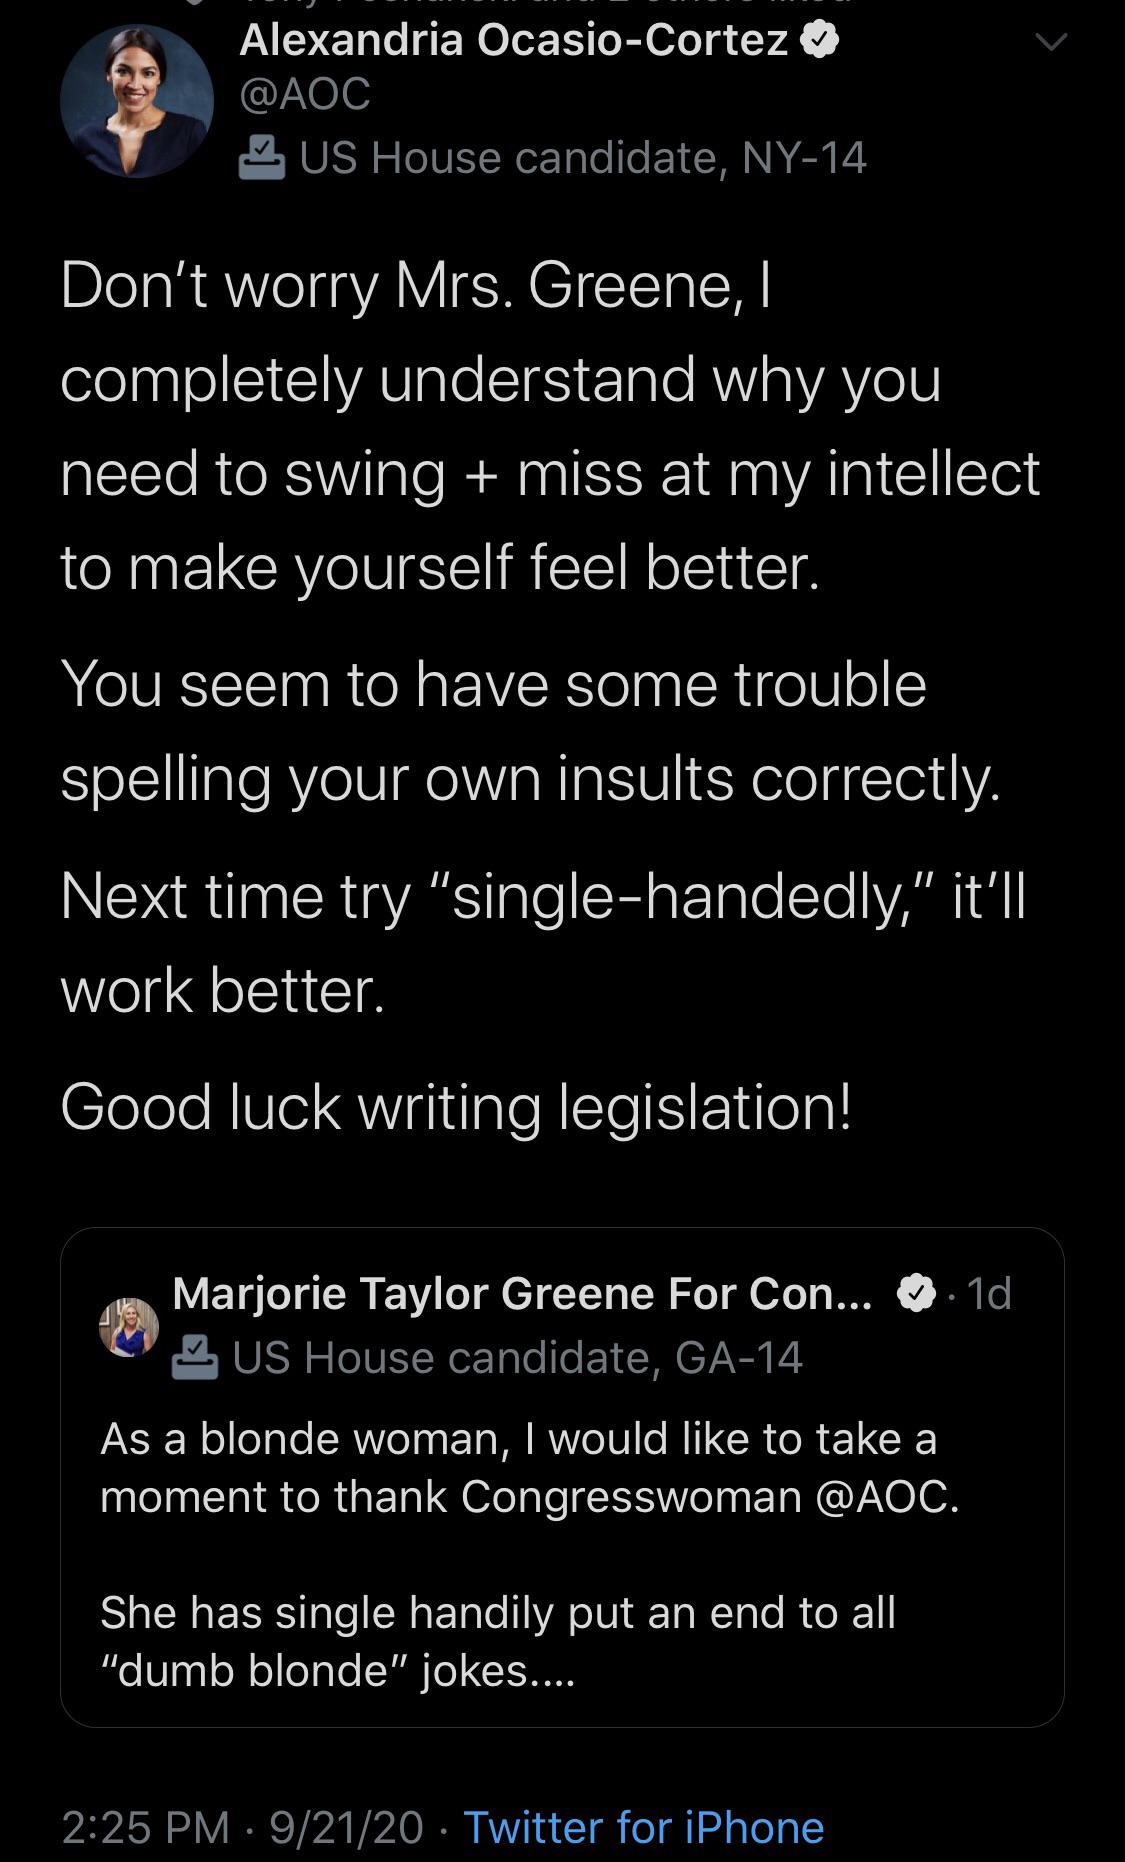The height and width of the screenshot is (1862, 1125).
Task: Open Marjorie Taylor Greene's small avatar
Action: pos(129,1327)
